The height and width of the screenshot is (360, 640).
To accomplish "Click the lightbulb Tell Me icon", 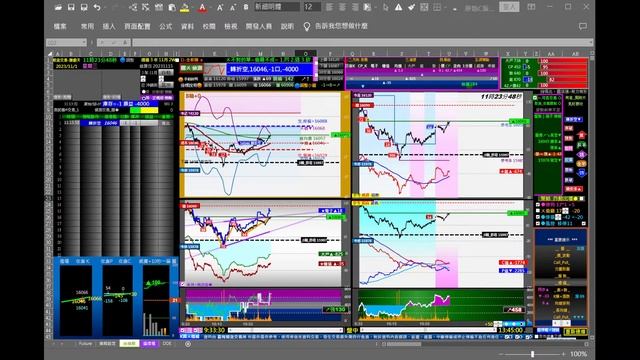I will 307,27.
